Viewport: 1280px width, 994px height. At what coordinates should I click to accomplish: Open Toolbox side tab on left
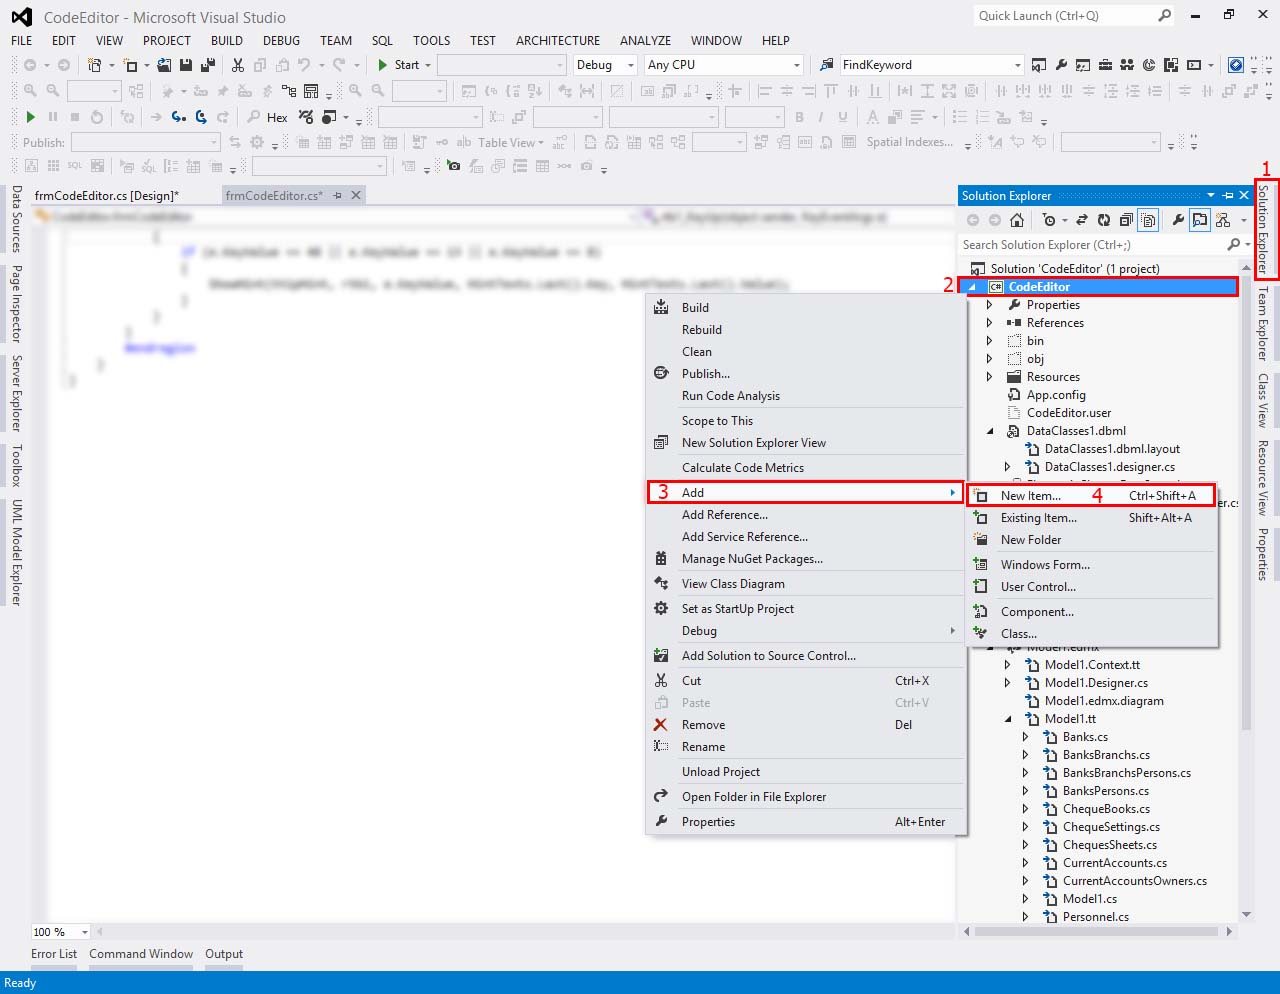(16, 465)
